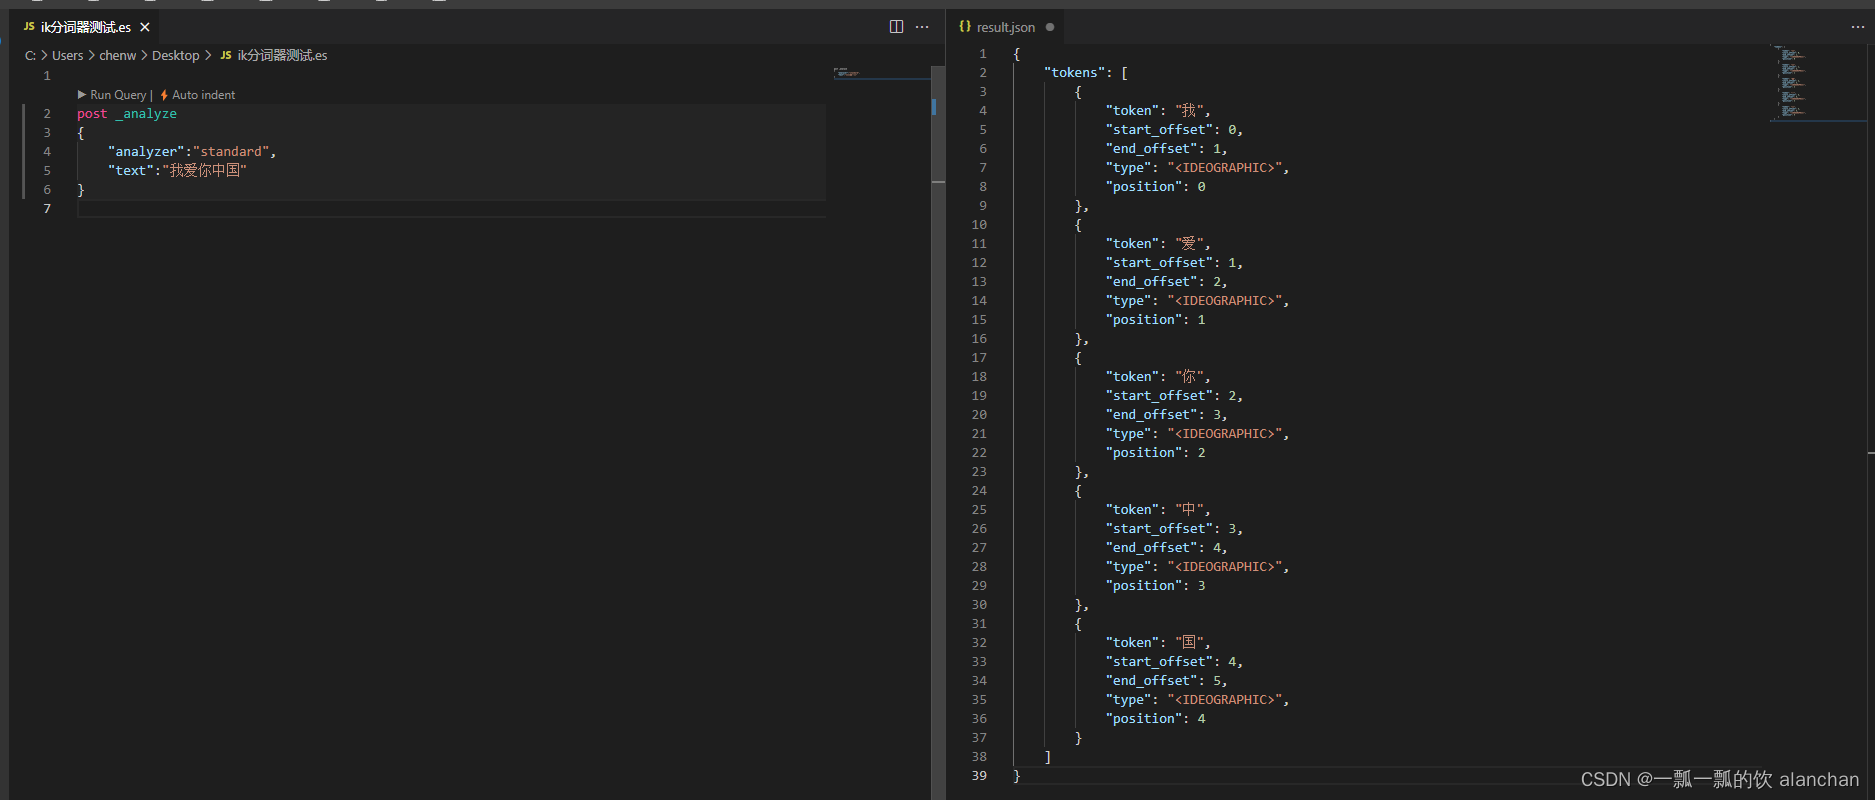Open the Desktop breadcrumb segment
Screen dimensions: 1875x800
click(176, 55)
